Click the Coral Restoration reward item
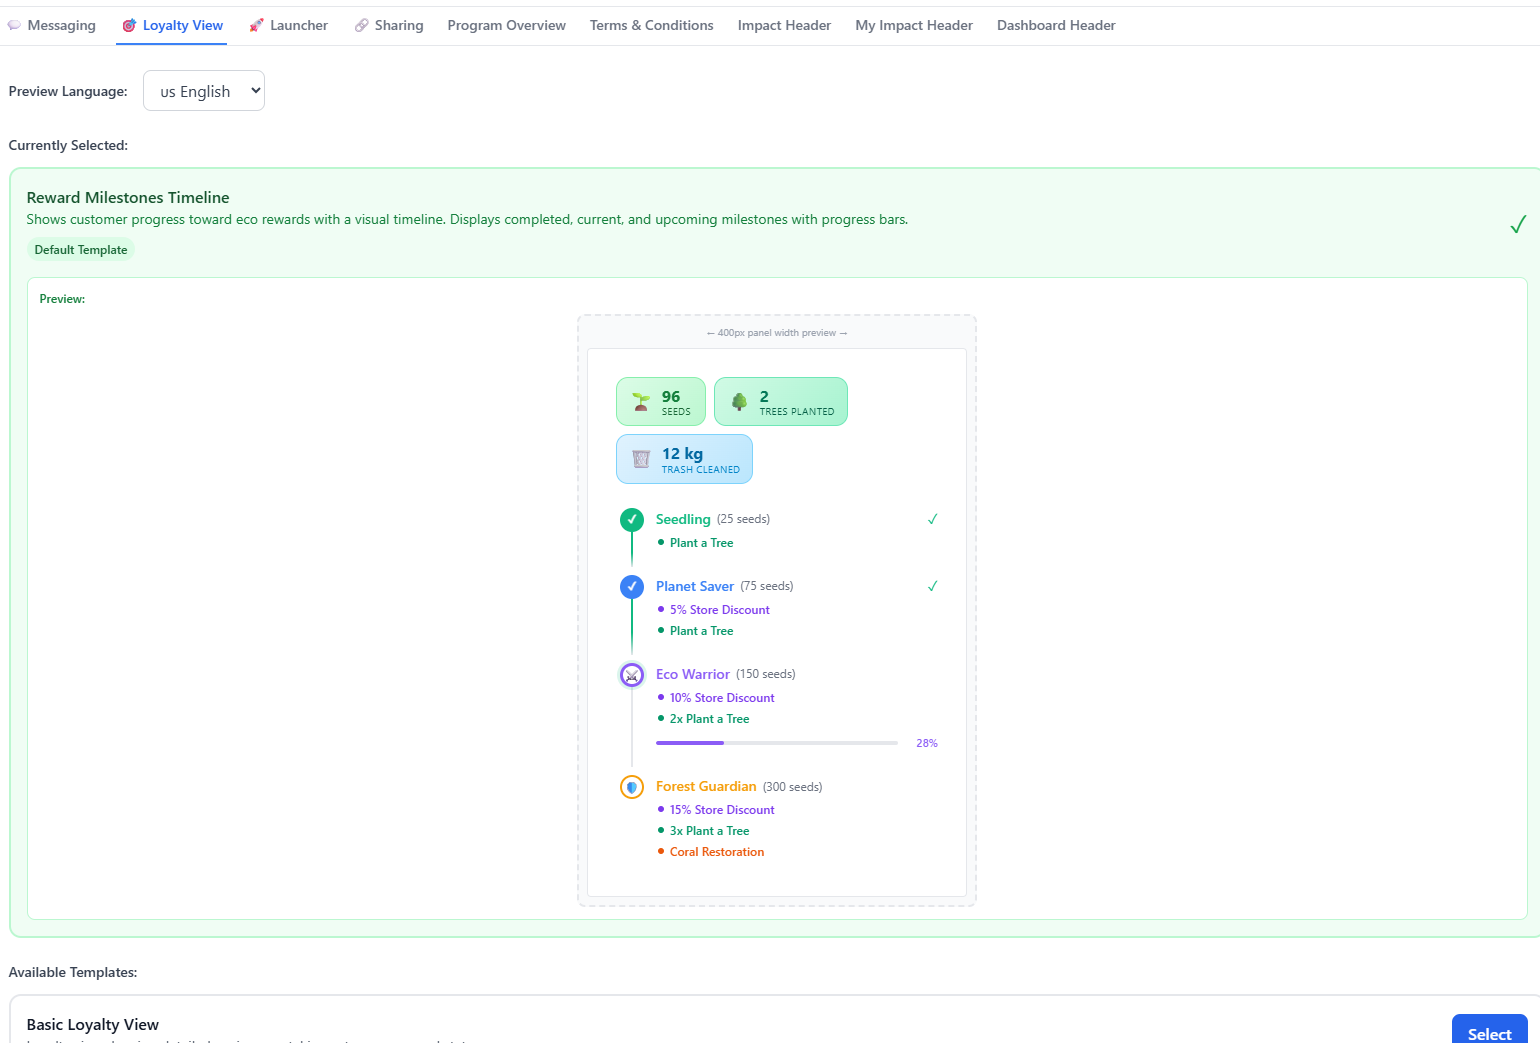The image size is (1540, 1043). pyautogui.click(x=716, y=852)
